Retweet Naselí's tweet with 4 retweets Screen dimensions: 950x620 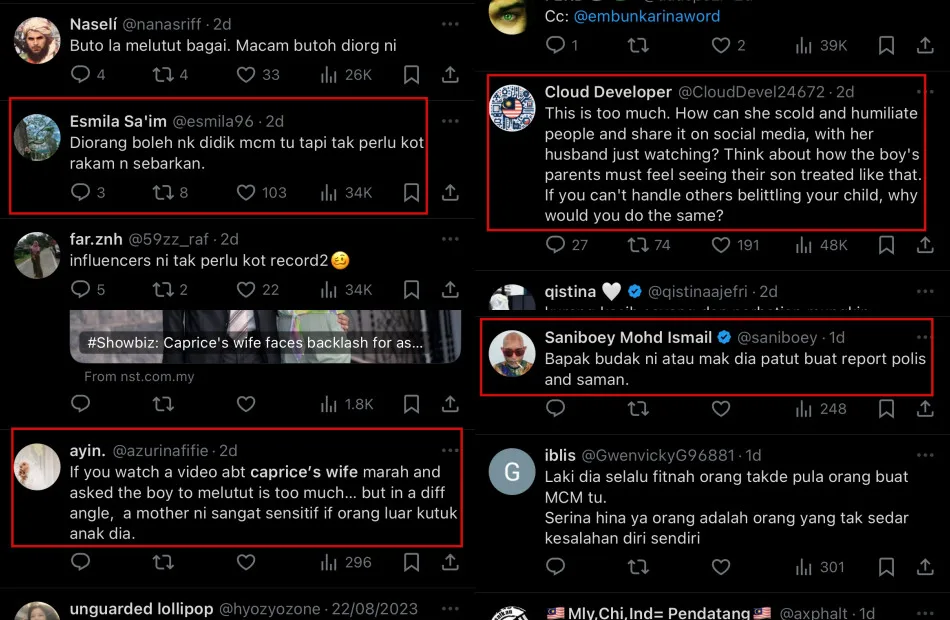tap(163, 75)
